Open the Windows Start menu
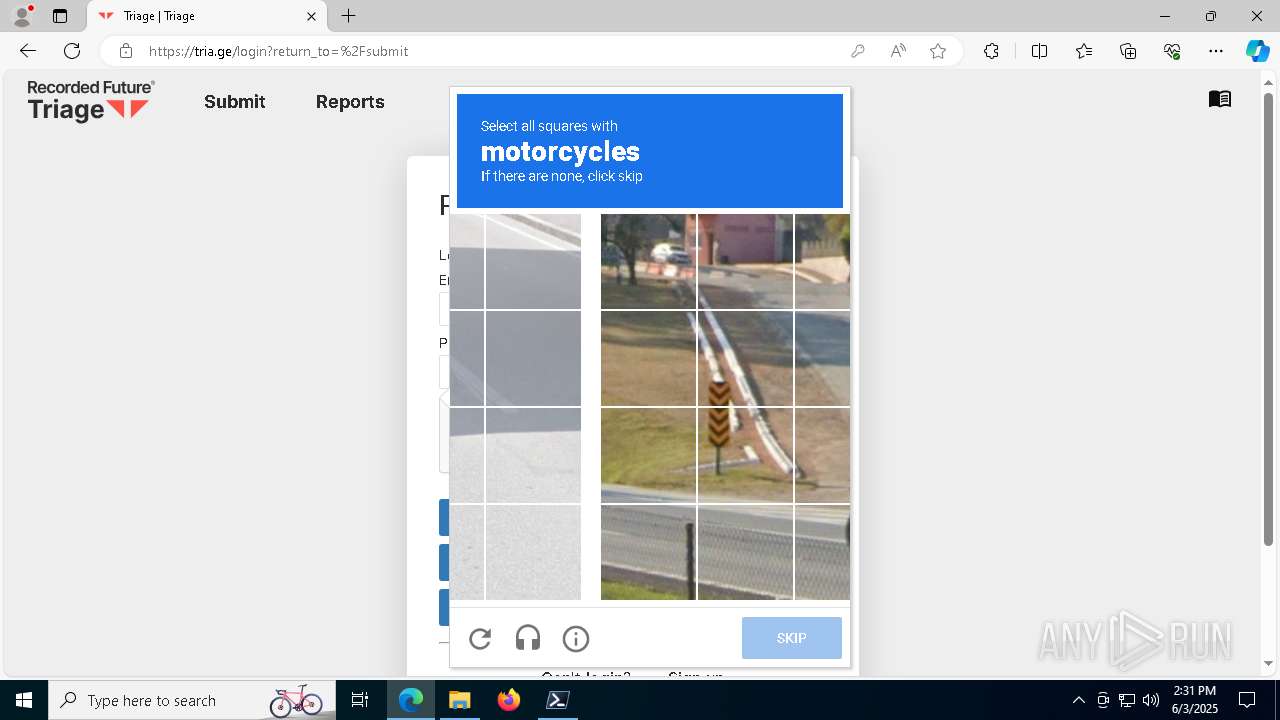The width and height of the screenshot is (1280, 720). (24, 700)
